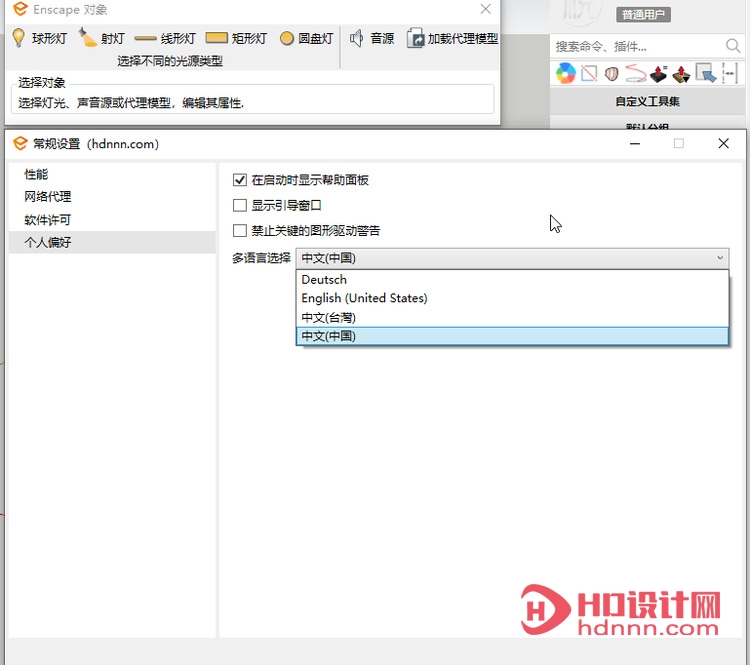Click the Enscape logo in settings title bar

pos(20,144)
